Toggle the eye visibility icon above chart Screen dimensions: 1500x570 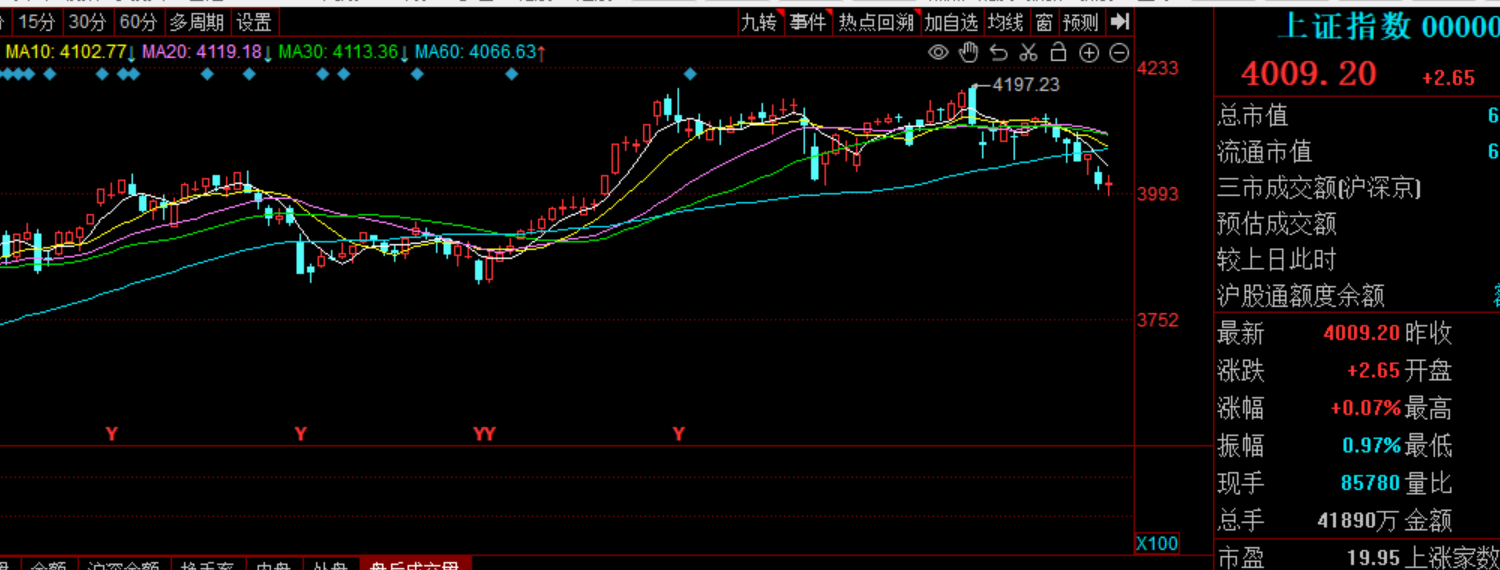pyautogui.click(x=938, y=53)
